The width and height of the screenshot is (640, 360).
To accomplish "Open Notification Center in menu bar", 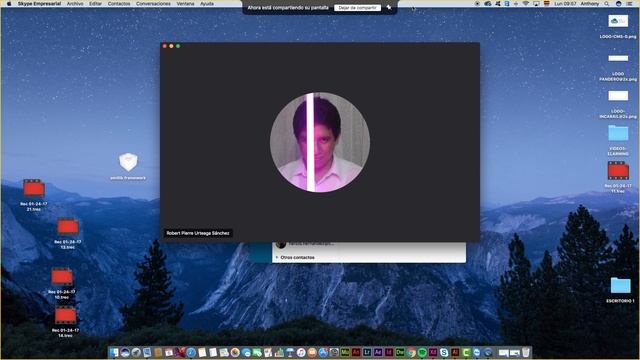I will pos(629,4).
